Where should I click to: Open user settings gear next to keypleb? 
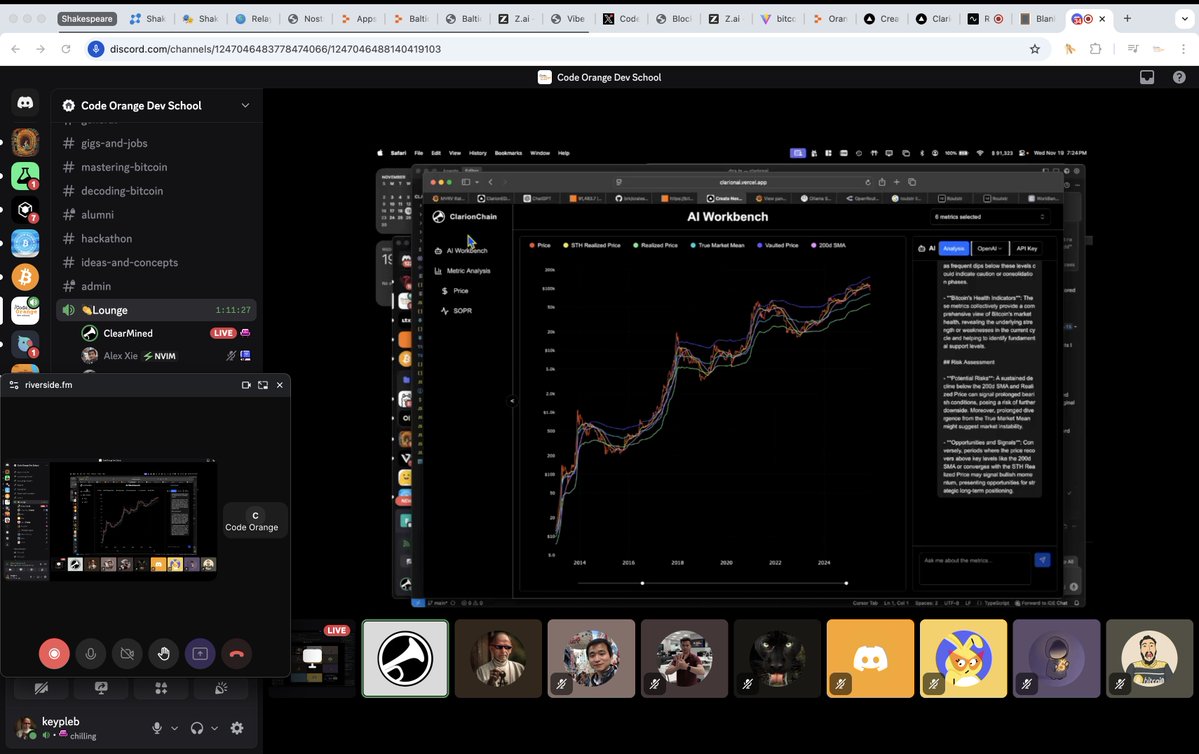click(237, 728)
